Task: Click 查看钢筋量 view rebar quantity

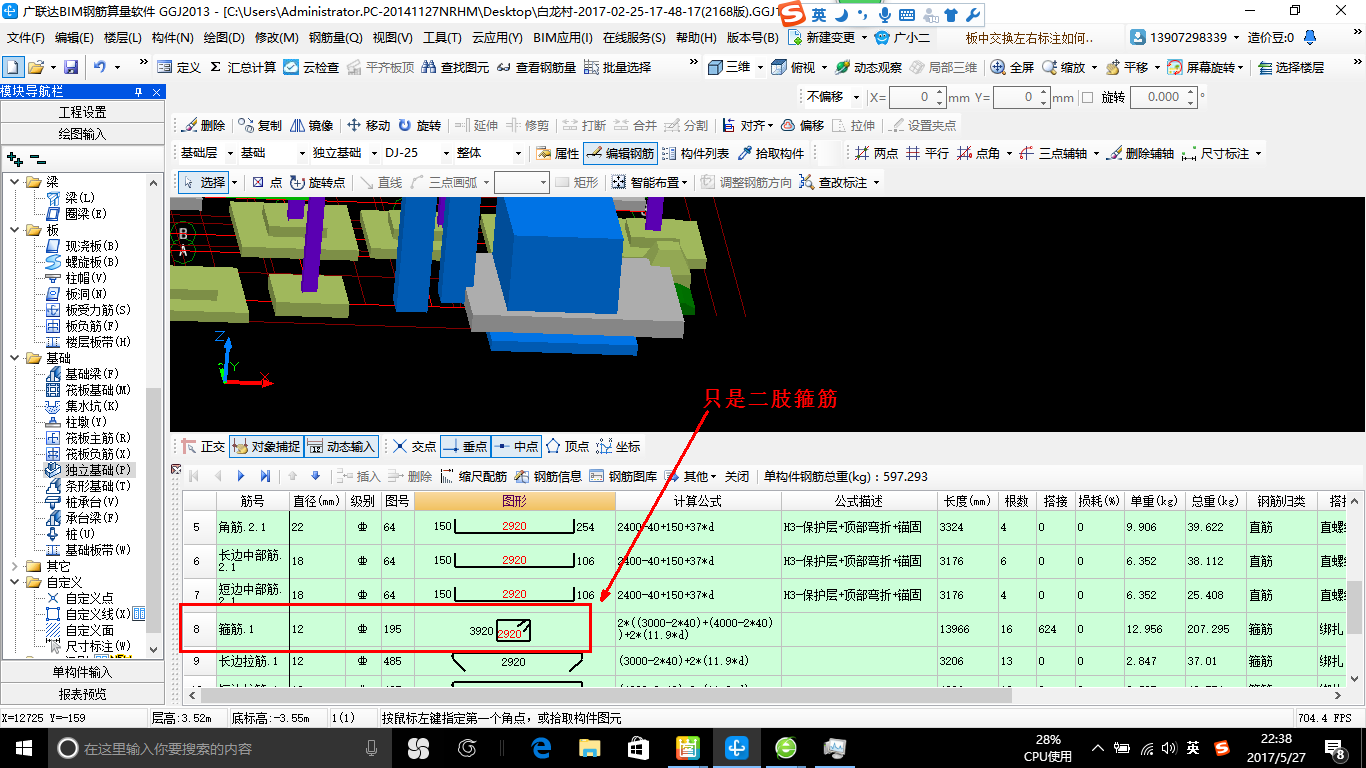Action: click(536, 67)
